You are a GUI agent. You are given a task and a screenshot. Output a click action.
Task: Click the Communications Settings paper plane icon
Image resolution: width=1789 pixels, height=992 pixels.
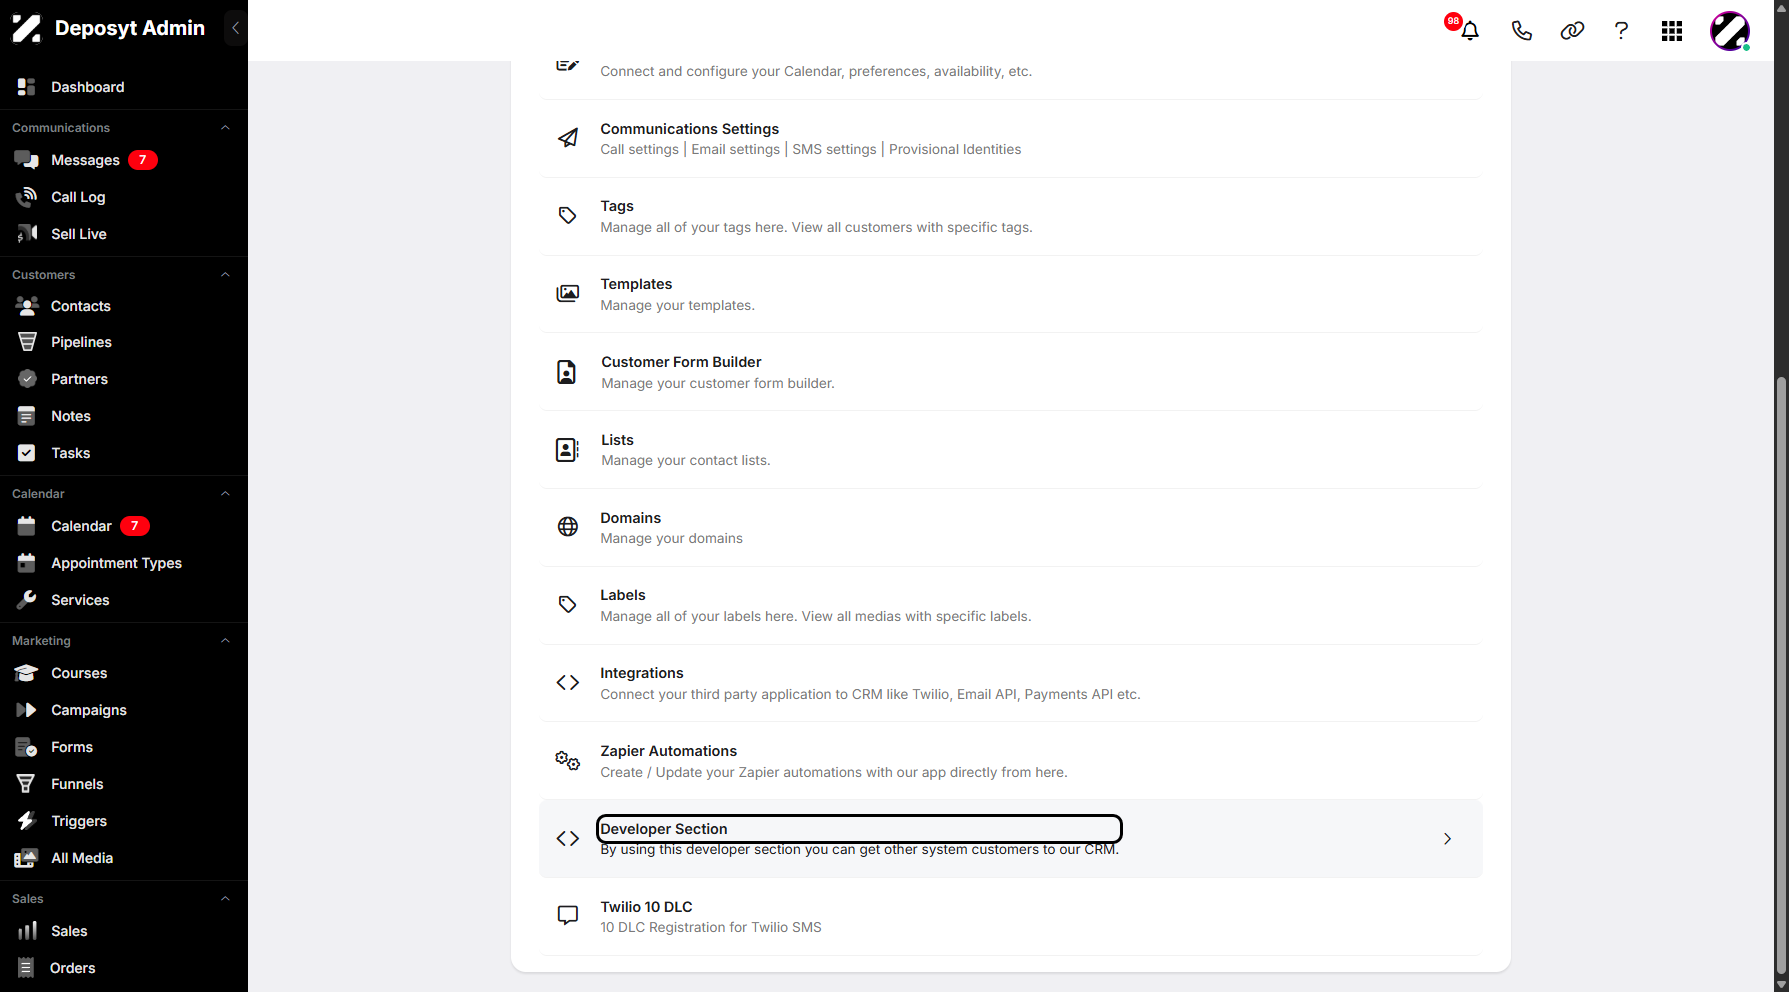[568, 138]
